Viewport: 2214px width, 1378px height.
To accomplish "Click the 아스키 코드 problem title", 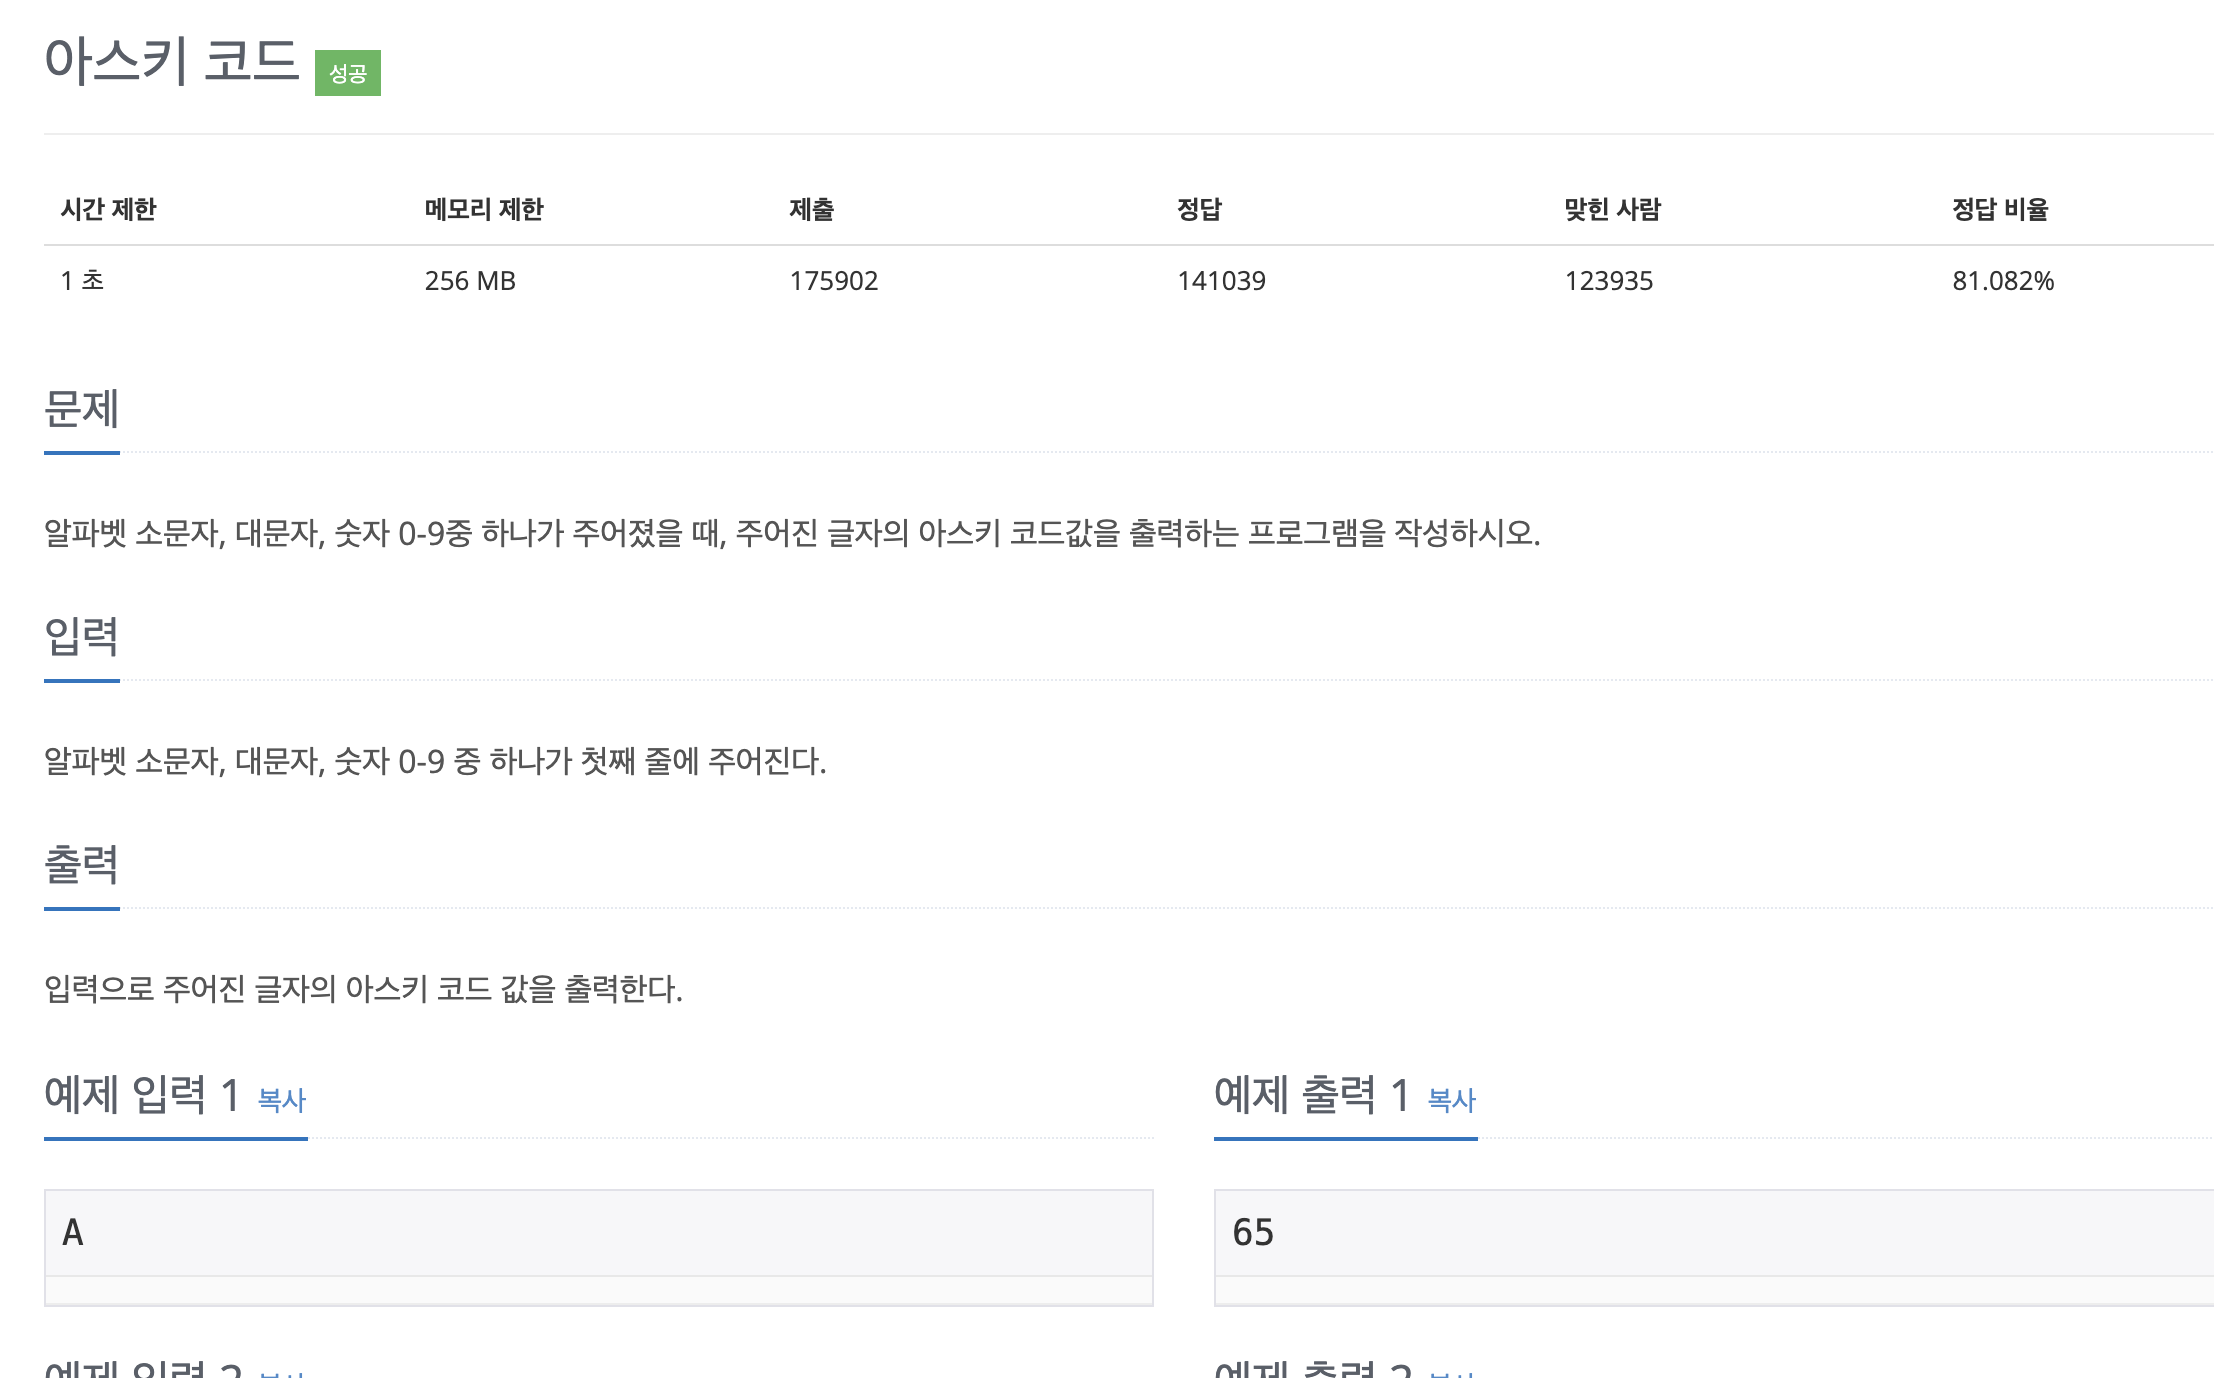I will tap(172, 61).
